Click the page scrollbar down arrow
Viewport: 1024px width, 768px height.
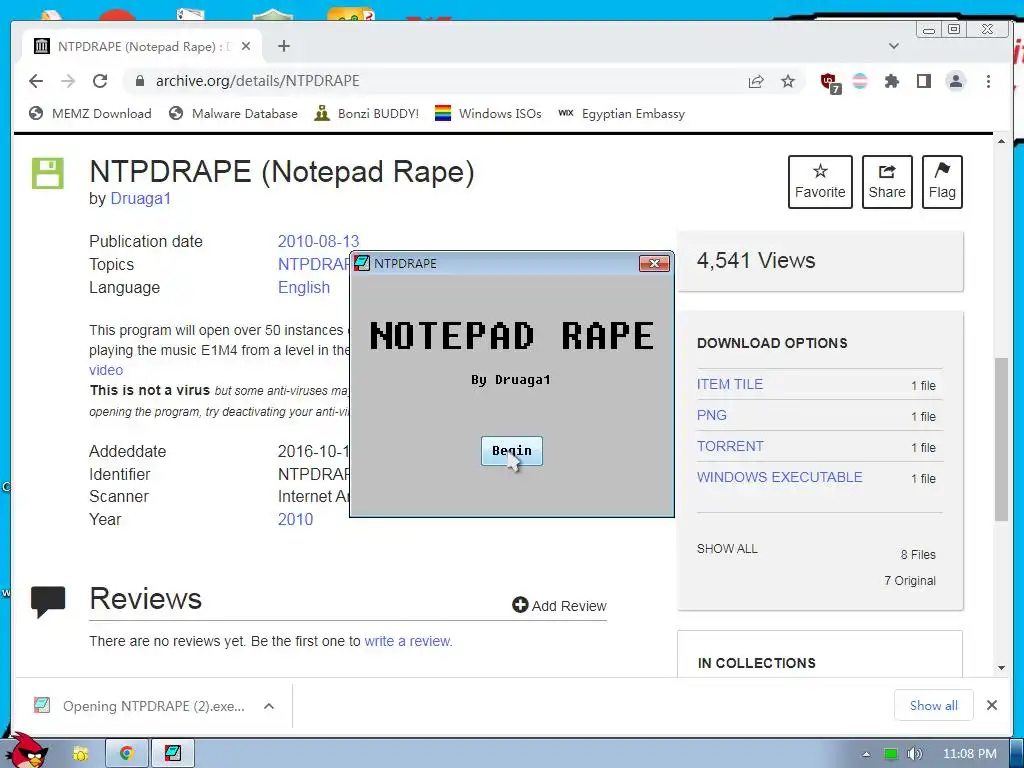[x=1002, y=667]
